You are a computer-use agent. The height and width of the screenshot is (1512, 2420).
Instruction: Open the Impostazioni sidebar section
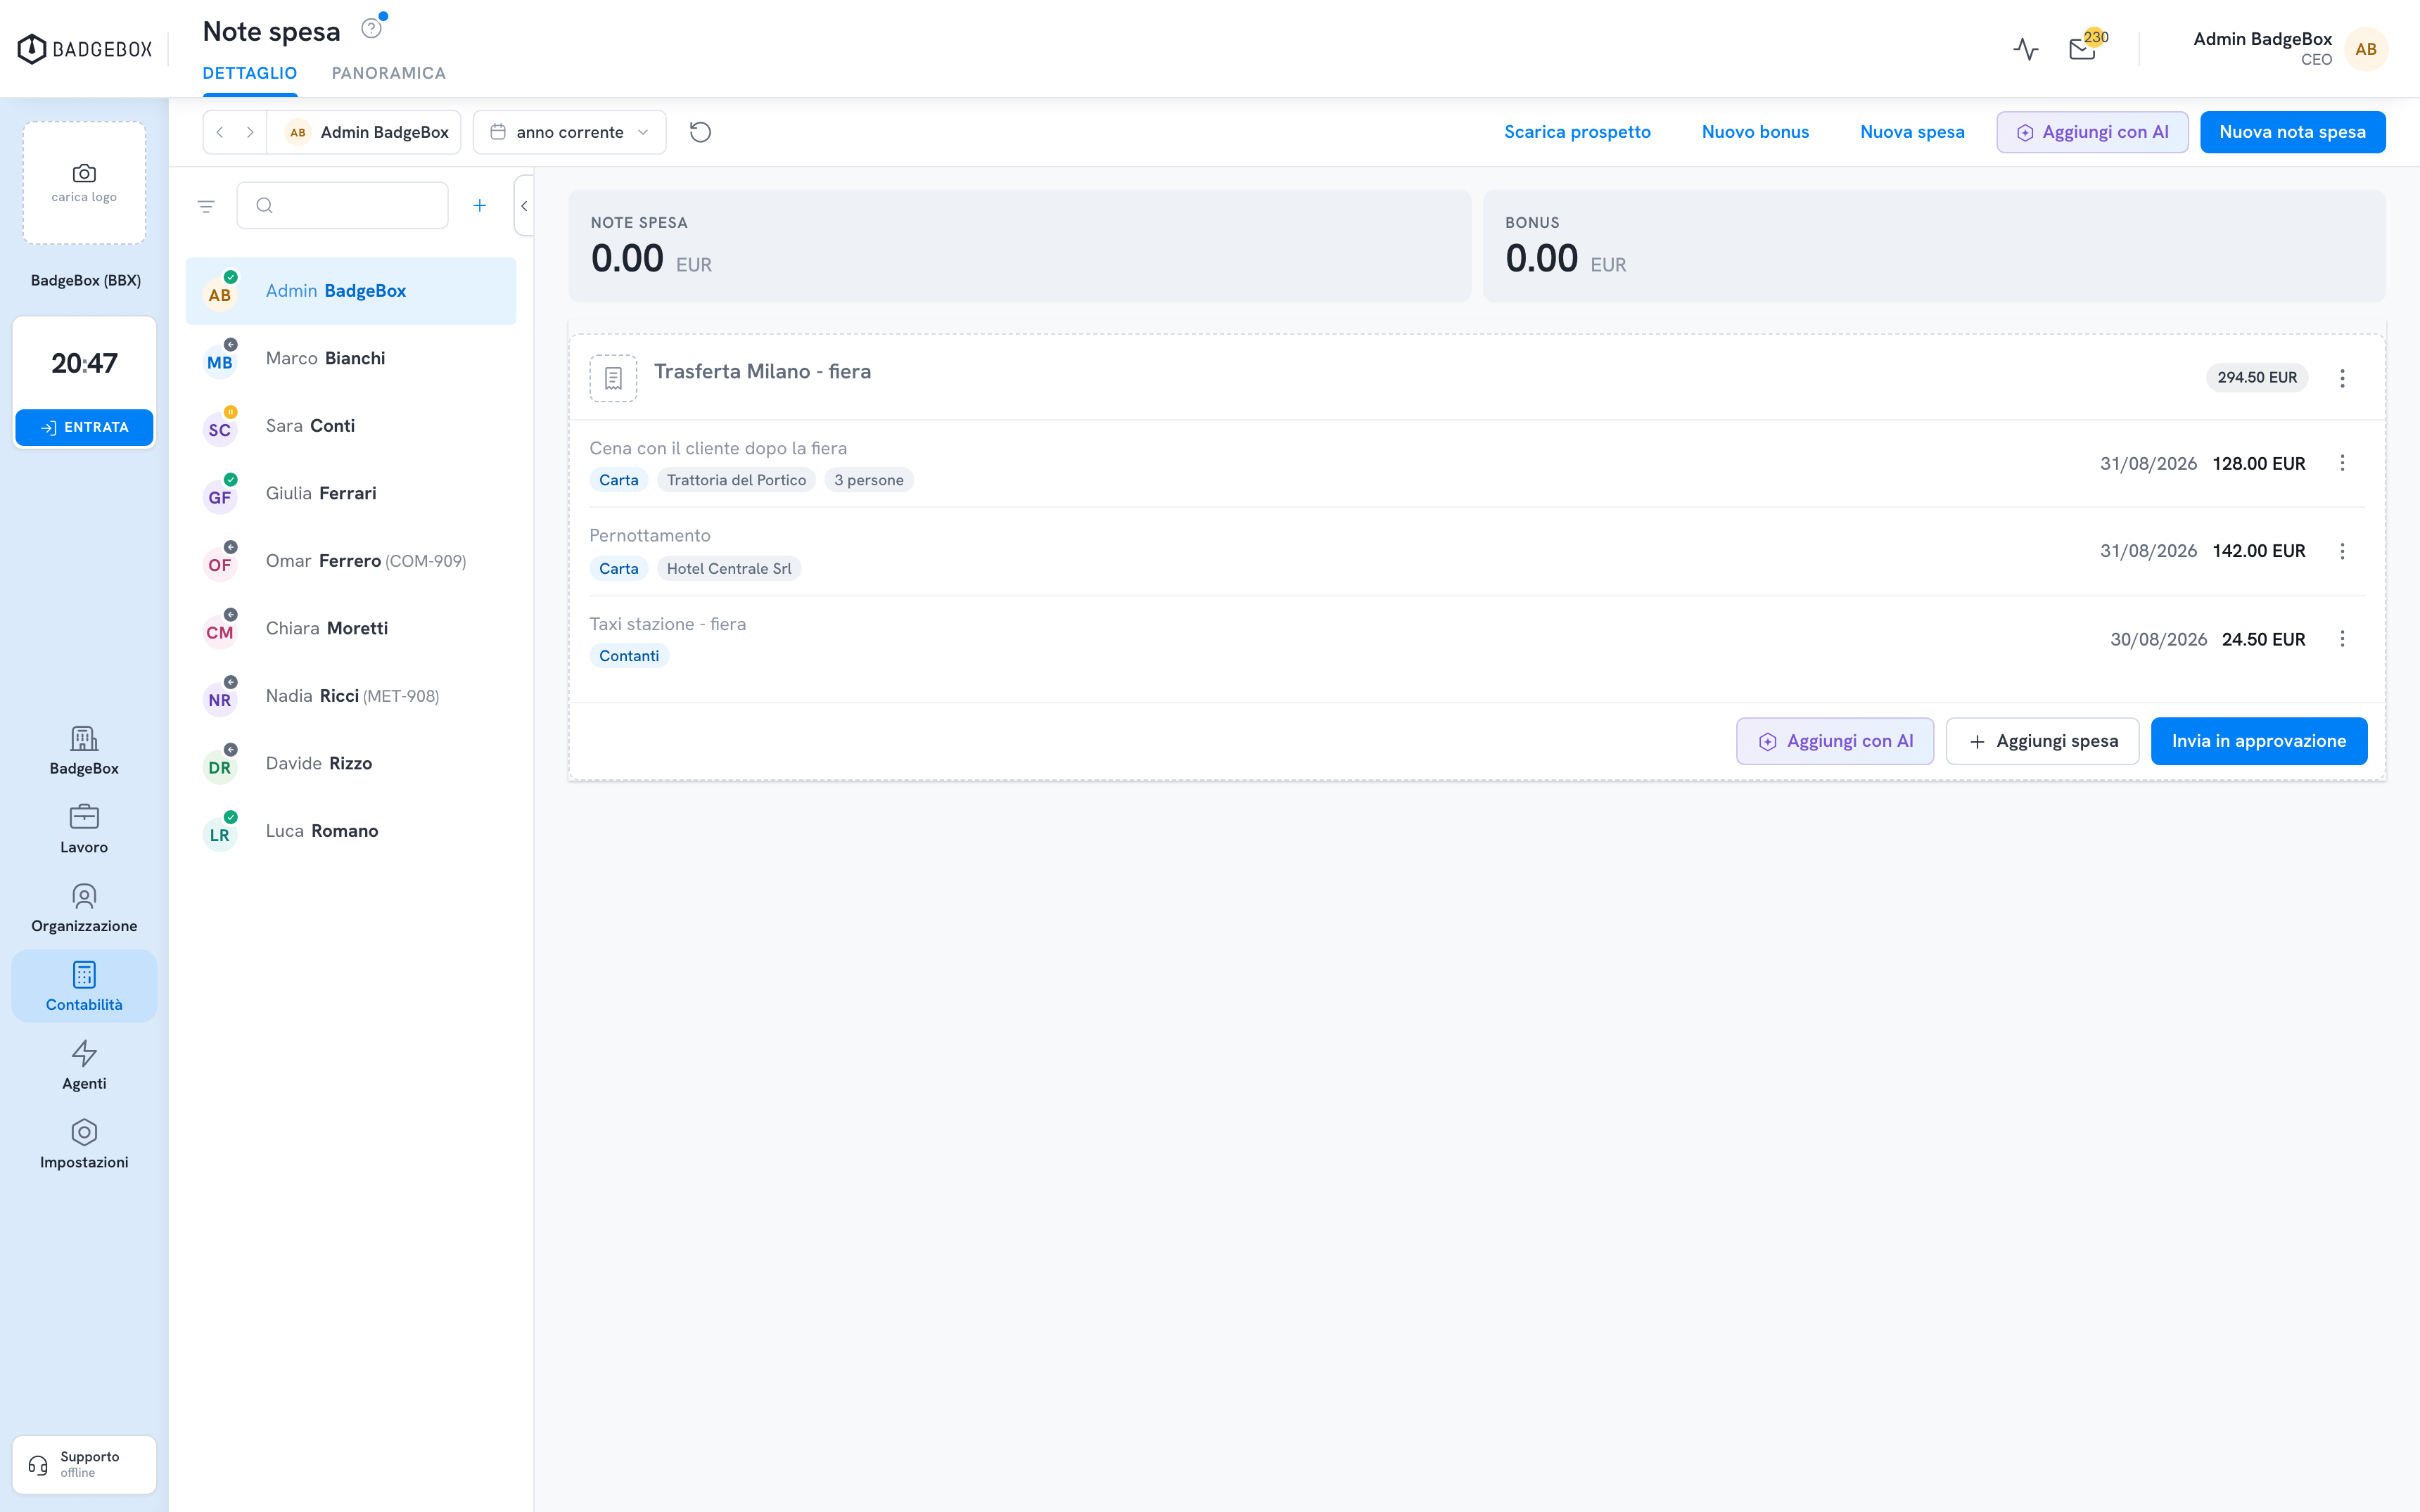pos(84,1144)
